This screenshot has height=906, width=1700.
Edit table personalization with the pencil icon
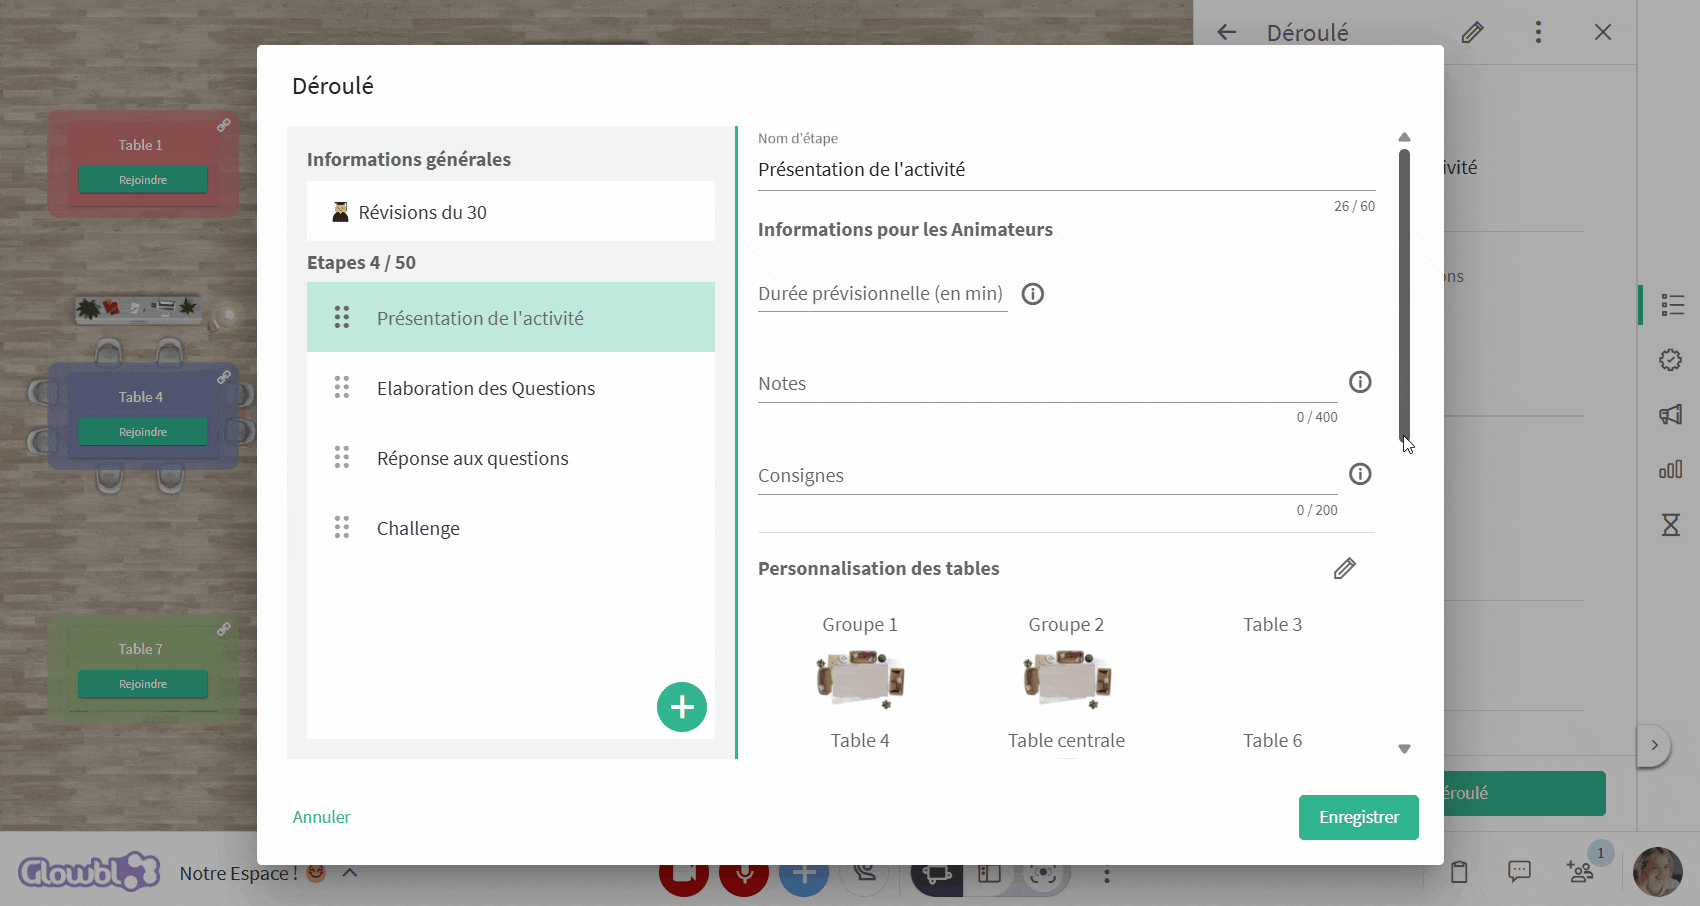[x=1345, y=569]
